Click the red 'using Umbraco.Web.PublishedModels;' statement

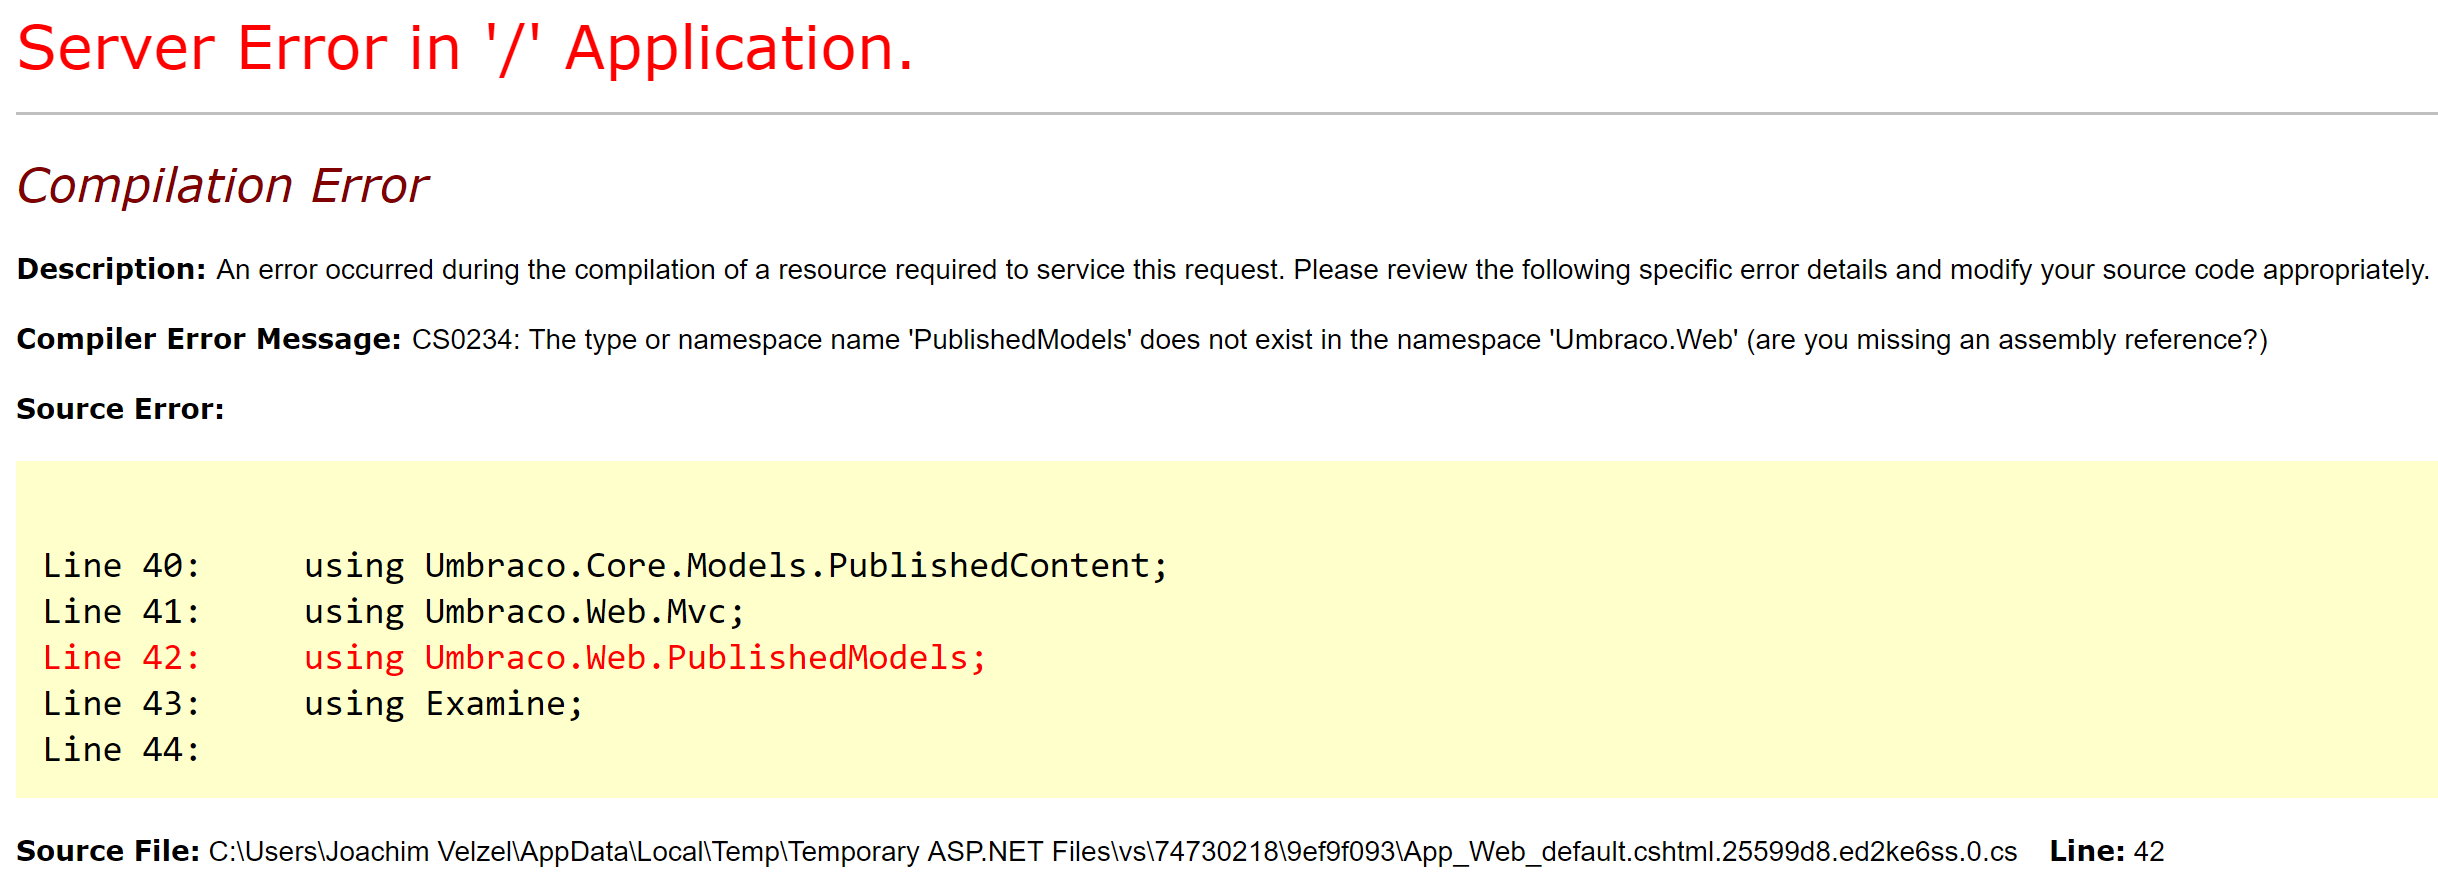[x=645, y=658]
